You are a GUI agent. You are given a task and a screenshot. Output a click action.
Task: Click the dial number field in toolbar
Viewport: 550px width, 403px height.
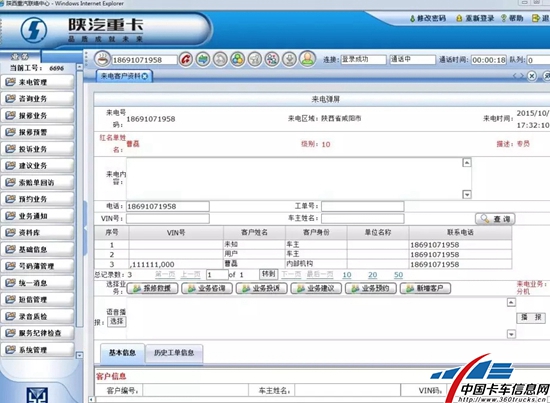click(x=144, y=60)
